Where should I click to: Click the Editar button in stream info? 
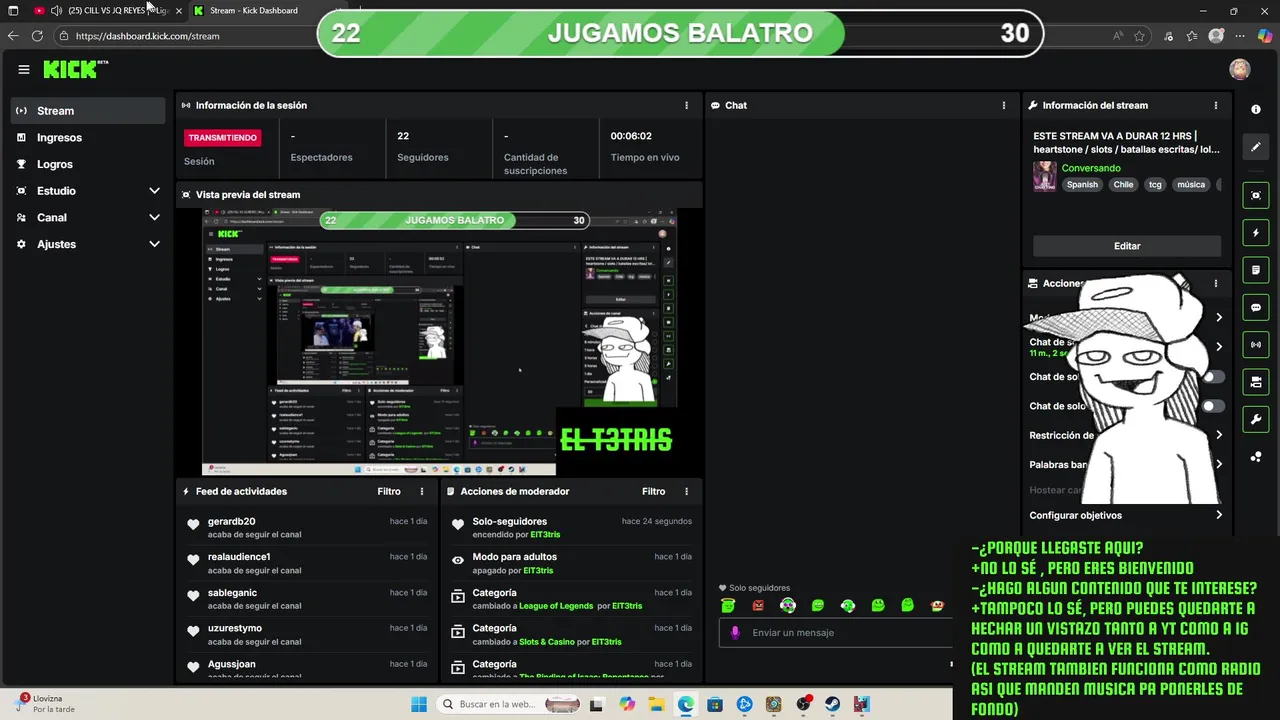(1127, 246)
